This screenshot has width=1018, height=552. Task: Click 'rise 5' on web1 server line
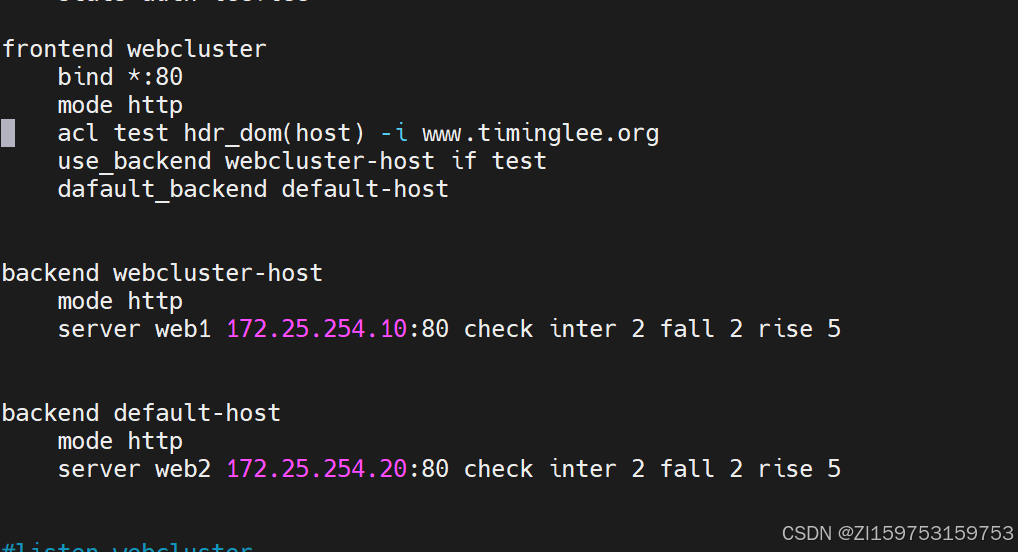[799, 329]
